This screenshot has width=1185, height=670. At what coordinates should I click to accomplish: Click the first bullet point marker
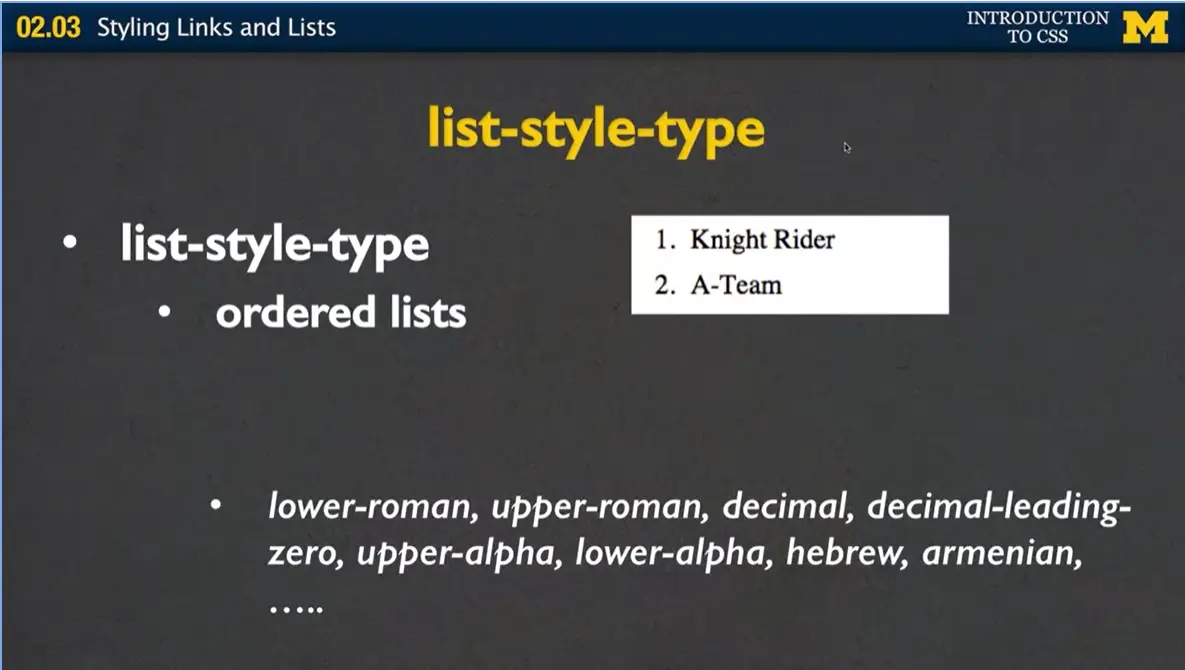[x=68, y=240]
